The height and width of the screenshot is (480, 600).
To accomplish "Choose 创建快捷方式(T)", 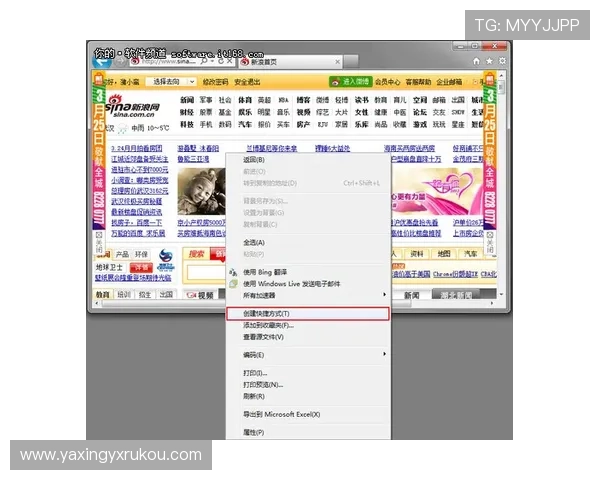I will pos(308,313).
